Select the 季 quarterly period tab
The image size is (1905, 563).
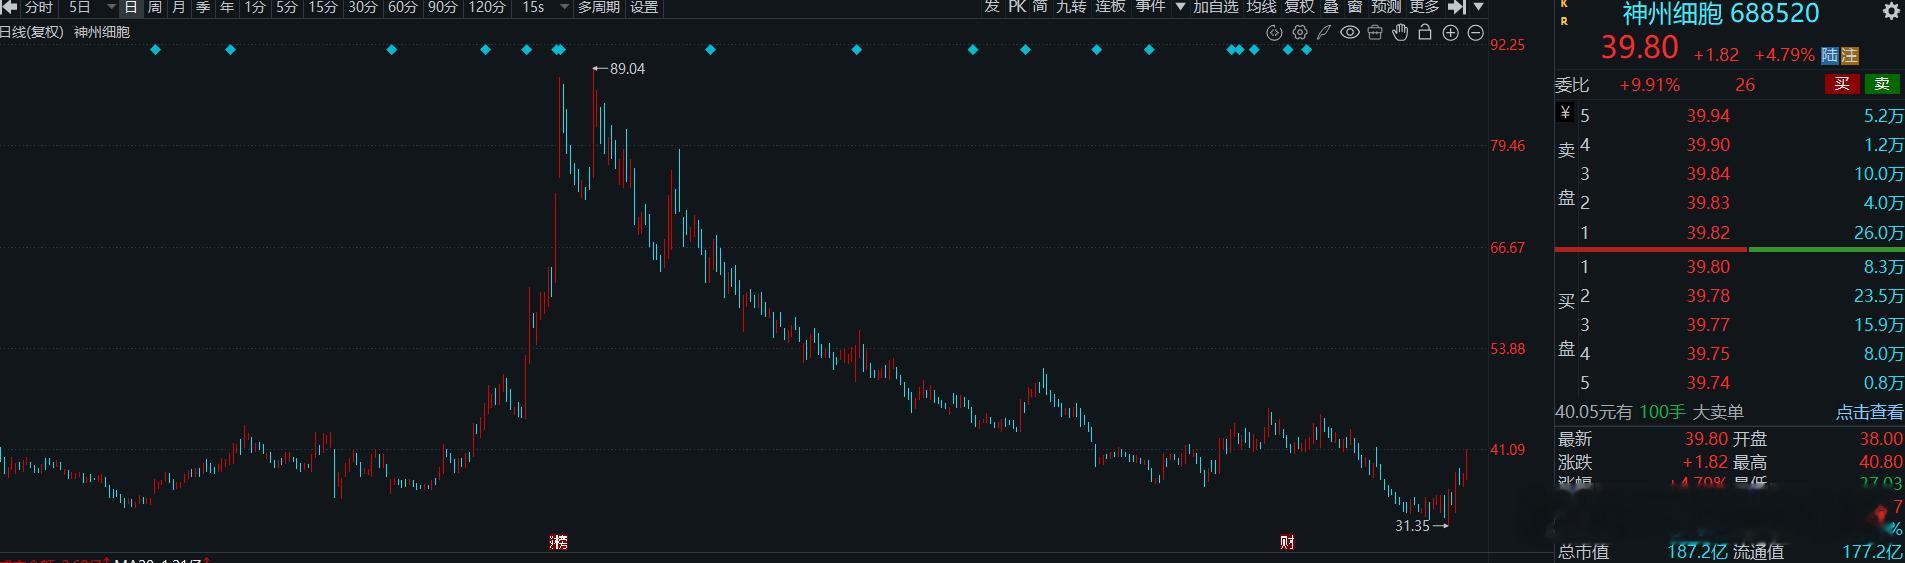(203, 7)
